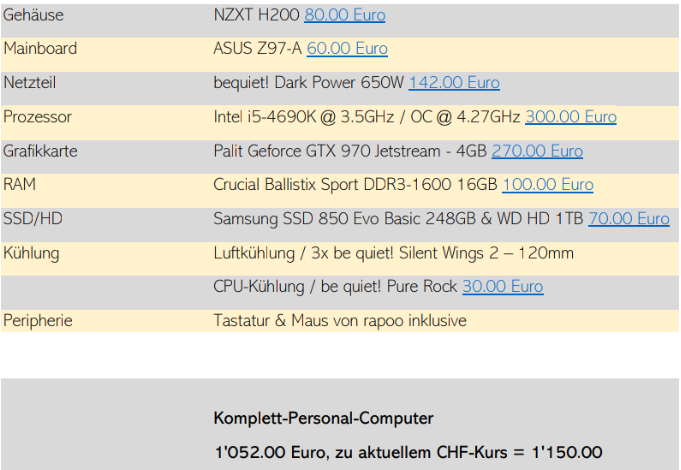Select the SSD/HD row label
Viewport: 681px width, 470px height.
pyautogui.click(x=33, y=218)
